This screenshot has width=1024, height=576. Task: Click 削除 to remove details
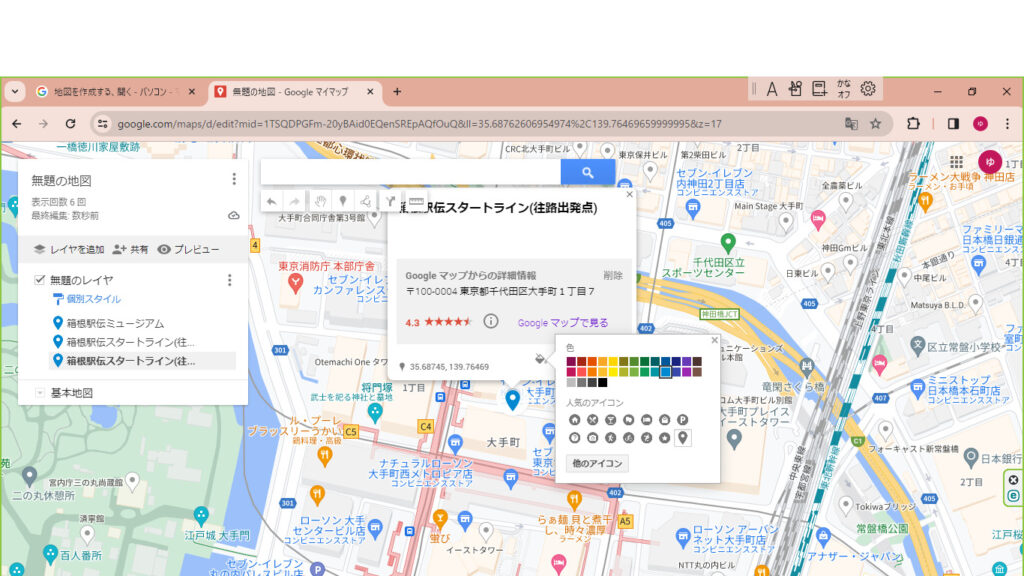click(613, 276)
